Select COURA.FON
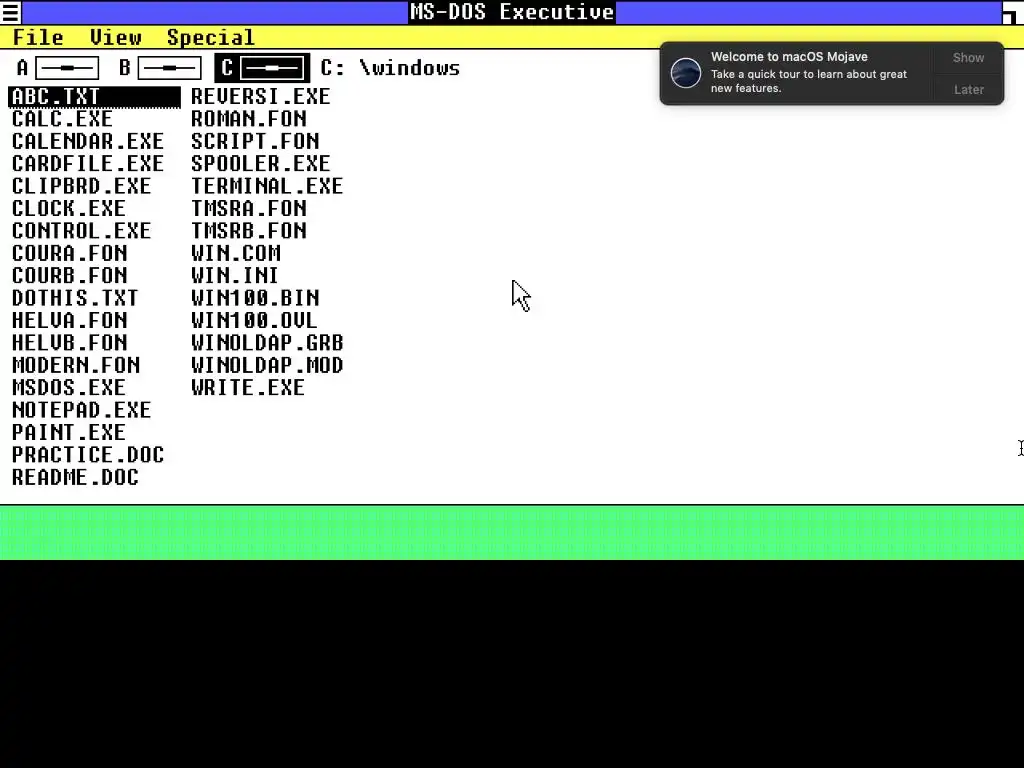1024x768 pixels. (x=69, y=253)
